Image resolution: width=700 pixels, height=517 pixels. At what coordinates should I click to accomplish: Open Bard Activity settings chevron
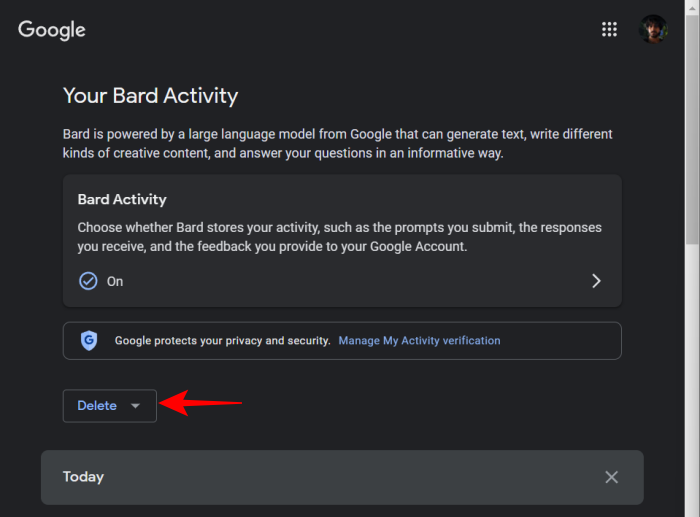point(596,281)
